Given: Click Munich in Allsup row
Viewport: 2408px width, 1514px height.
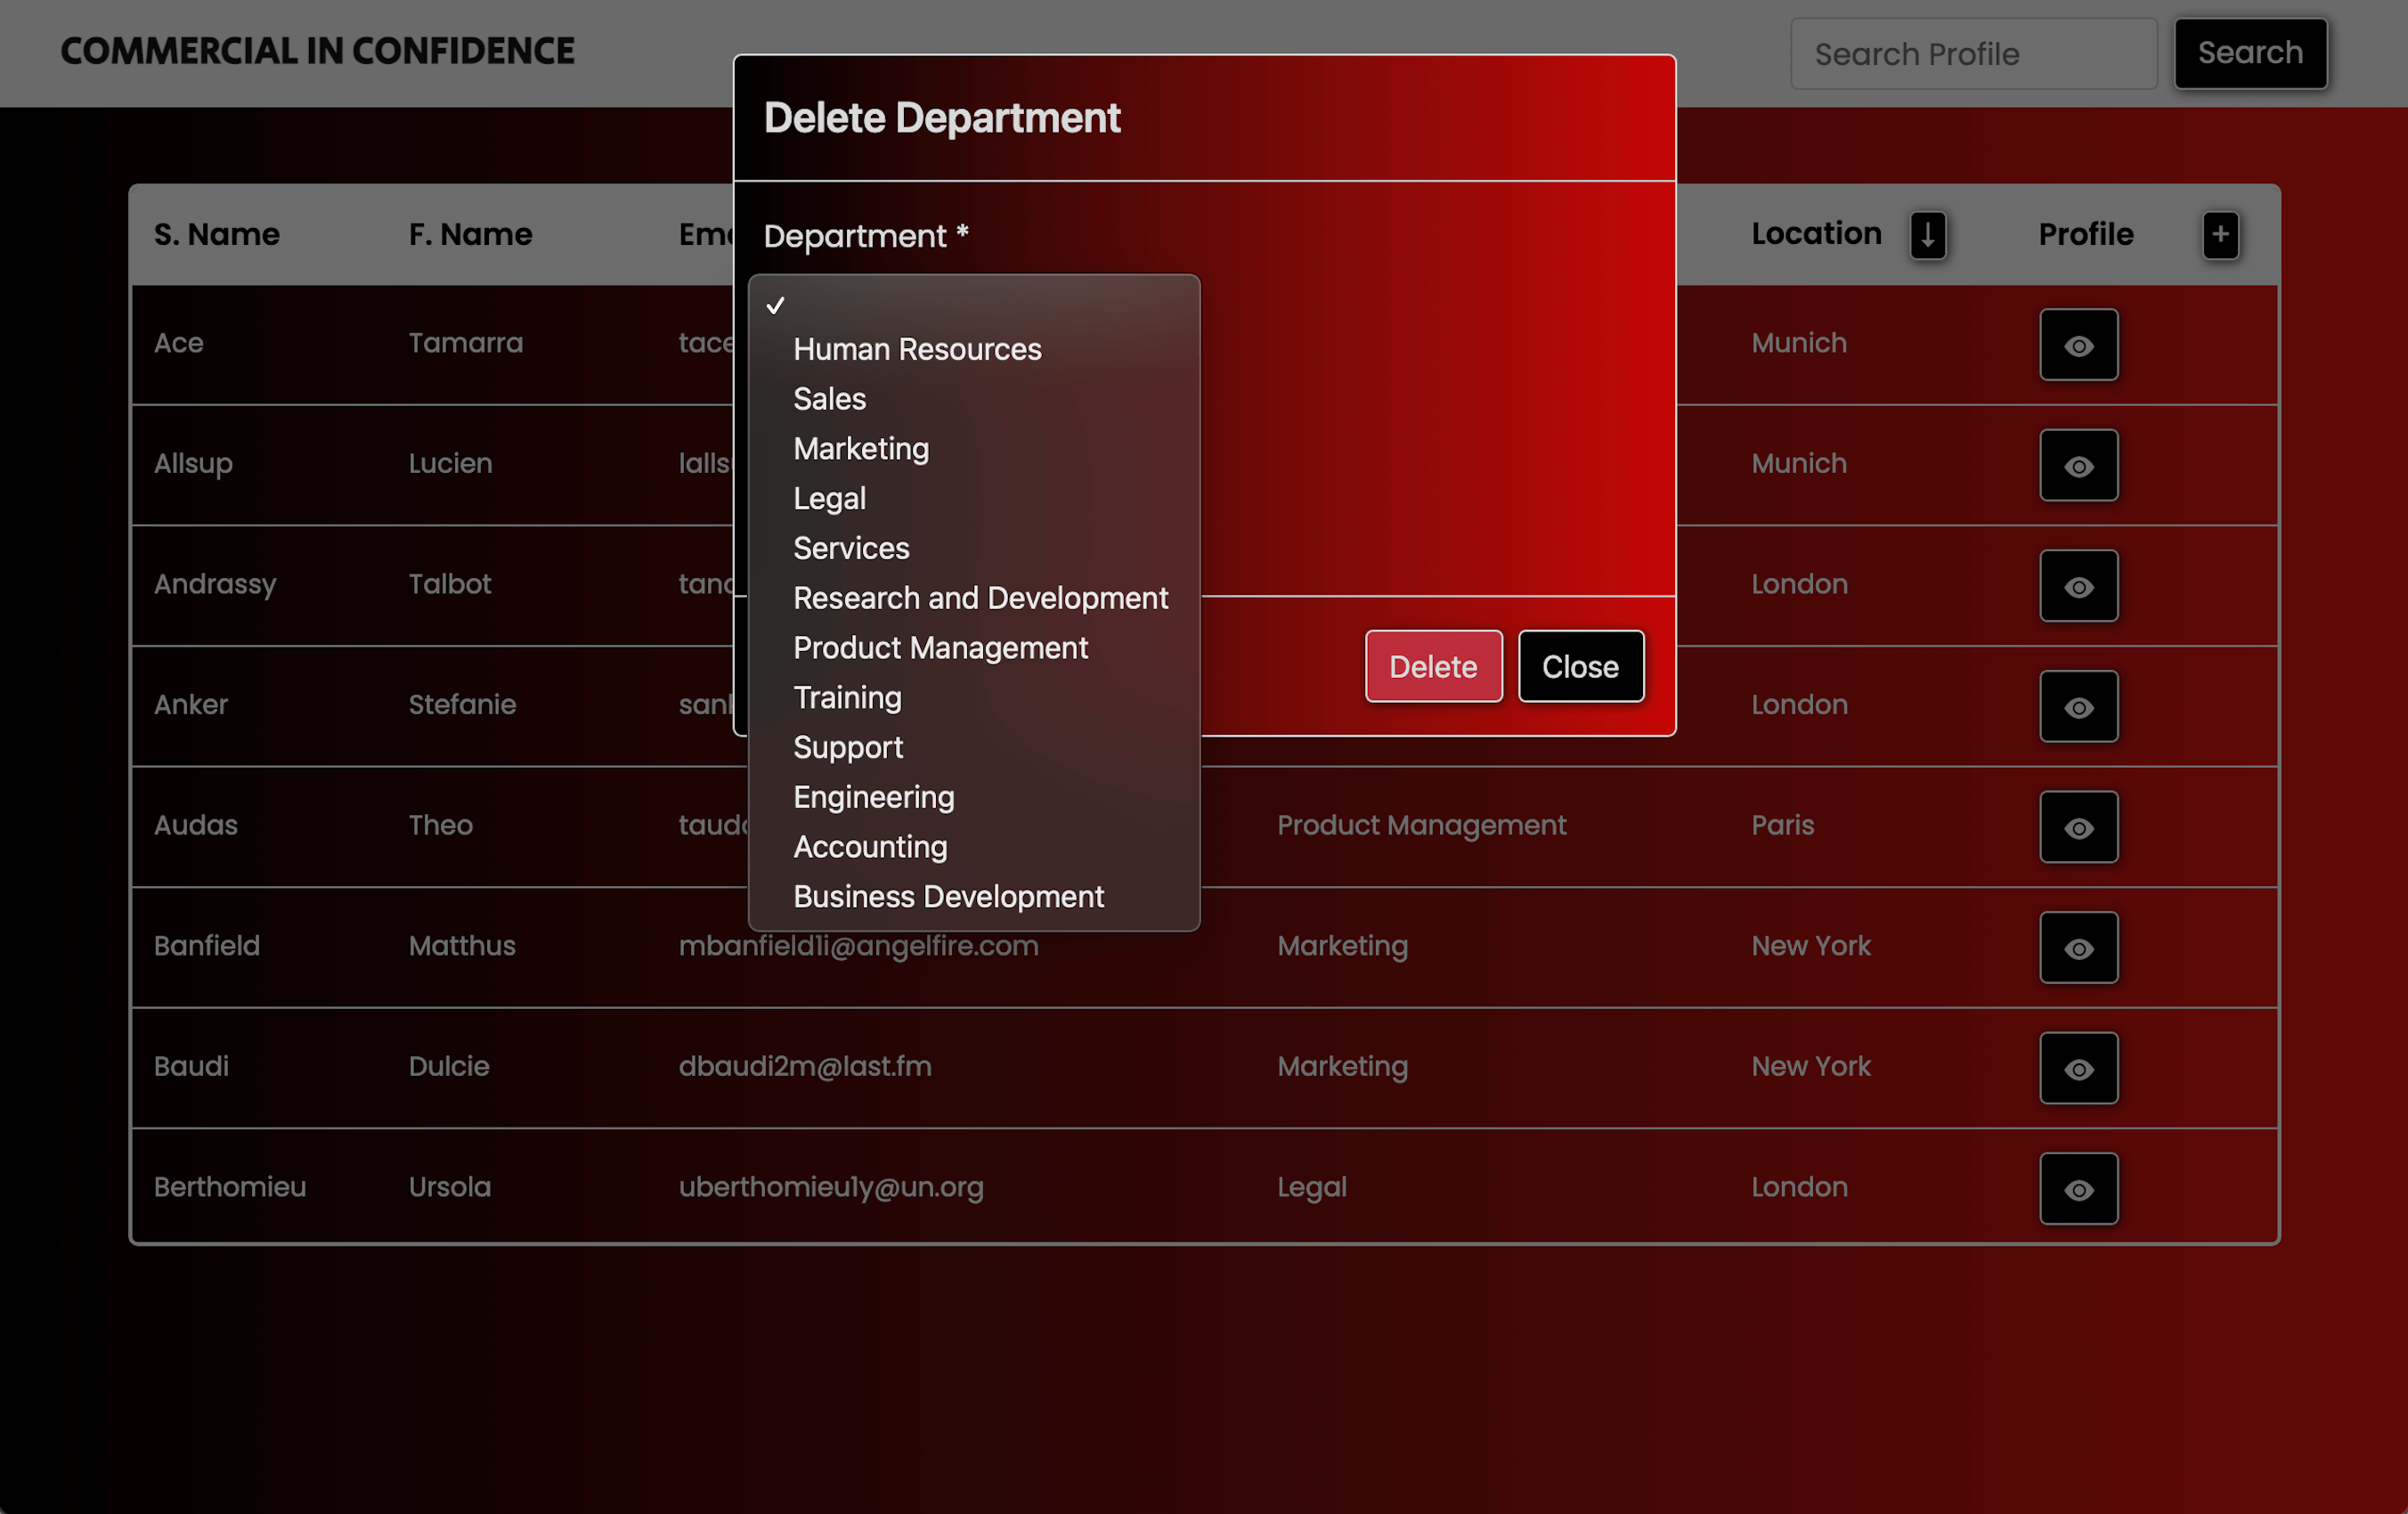Looking at the screenshot, I should (x=1799, y=464).
